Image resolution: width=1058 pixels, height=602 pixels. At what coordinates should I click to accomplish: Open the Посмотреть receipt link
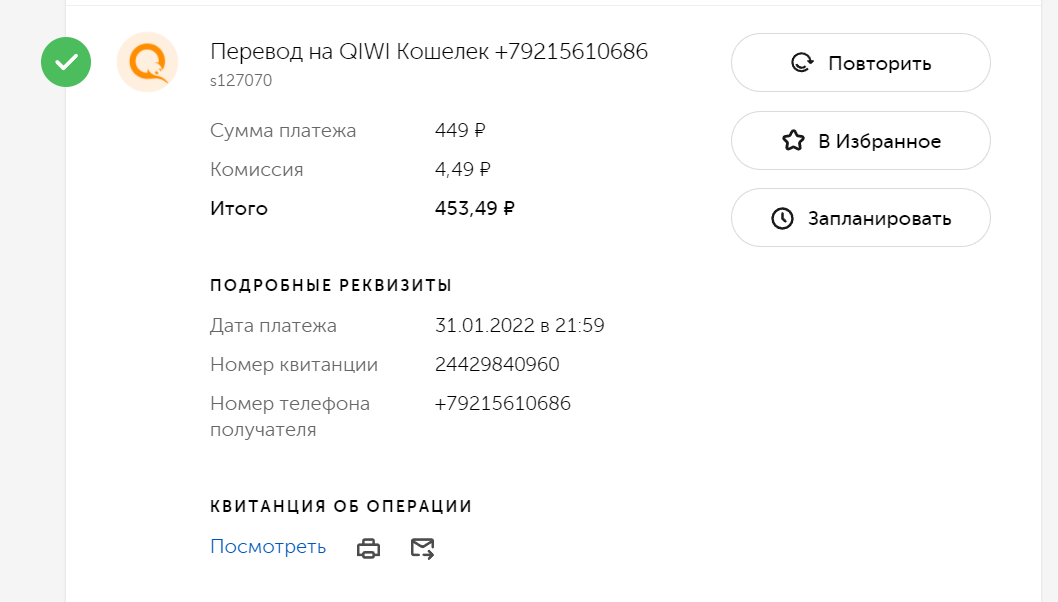[x=268, y=546]
